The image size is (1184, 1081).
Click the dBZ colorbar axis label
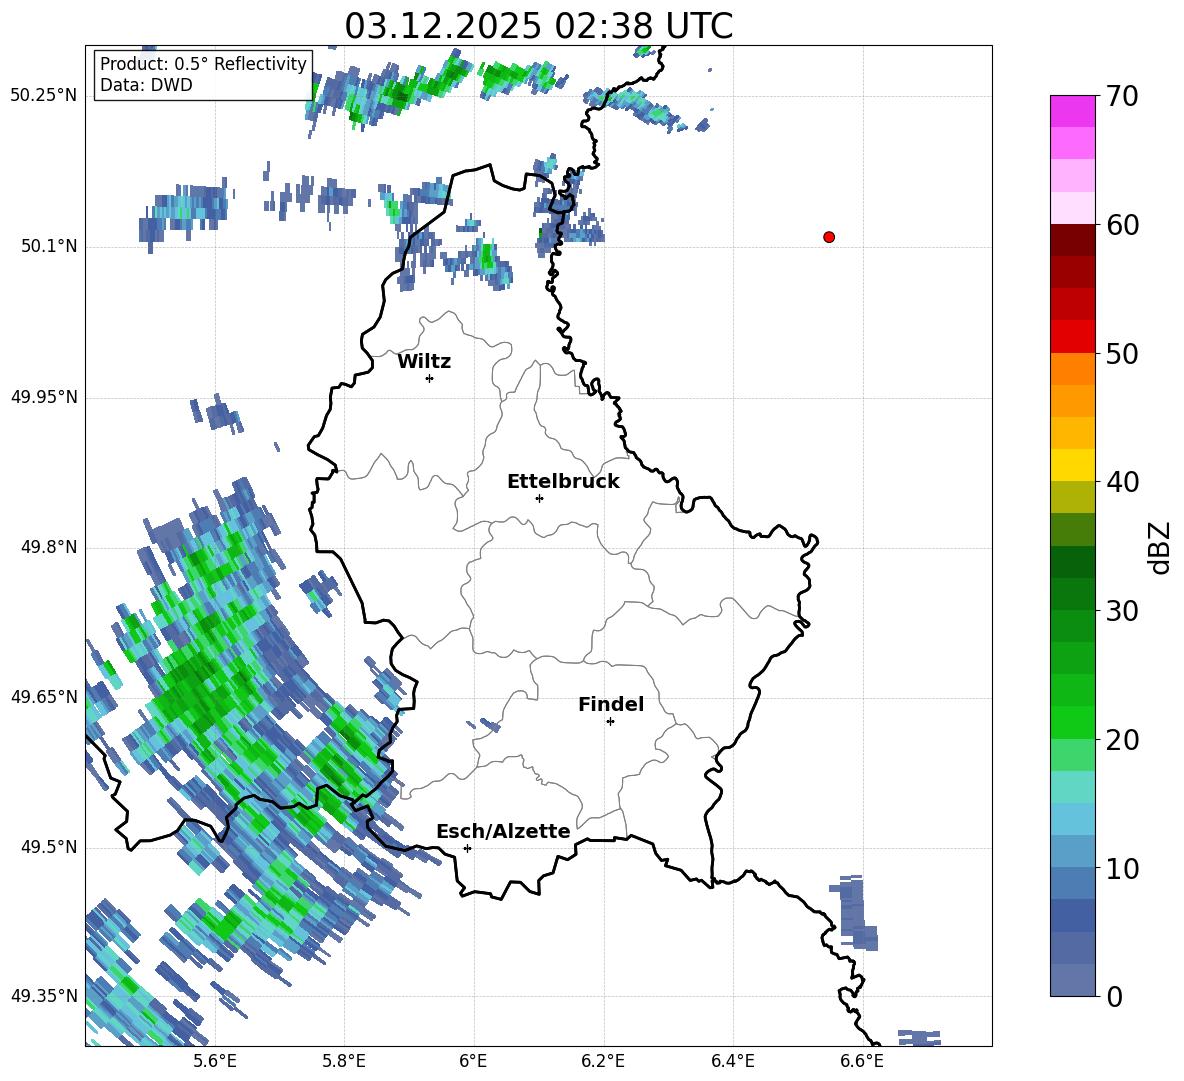pos(1158,547)
